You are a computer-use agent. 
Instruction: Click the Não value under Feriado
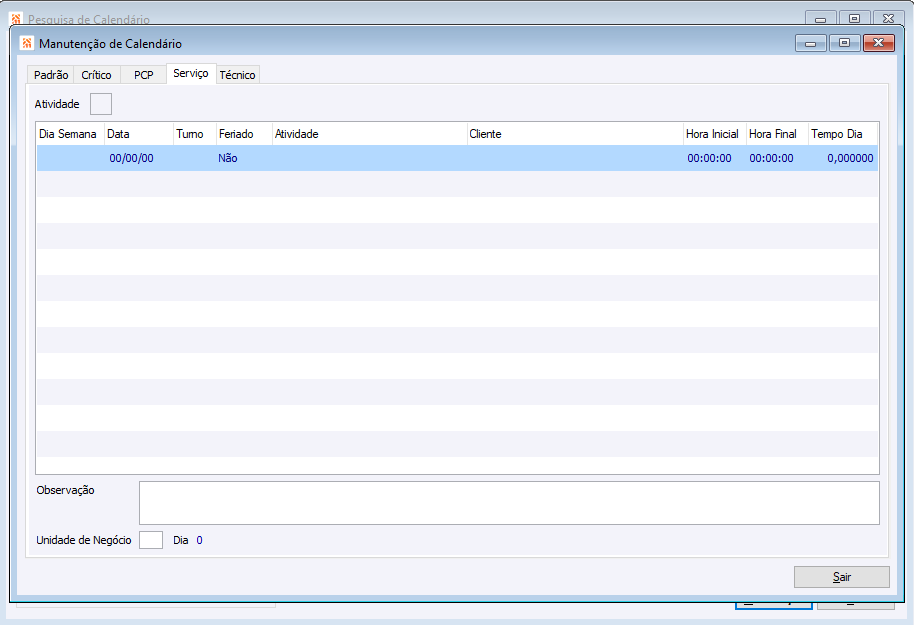coord(228,158)
